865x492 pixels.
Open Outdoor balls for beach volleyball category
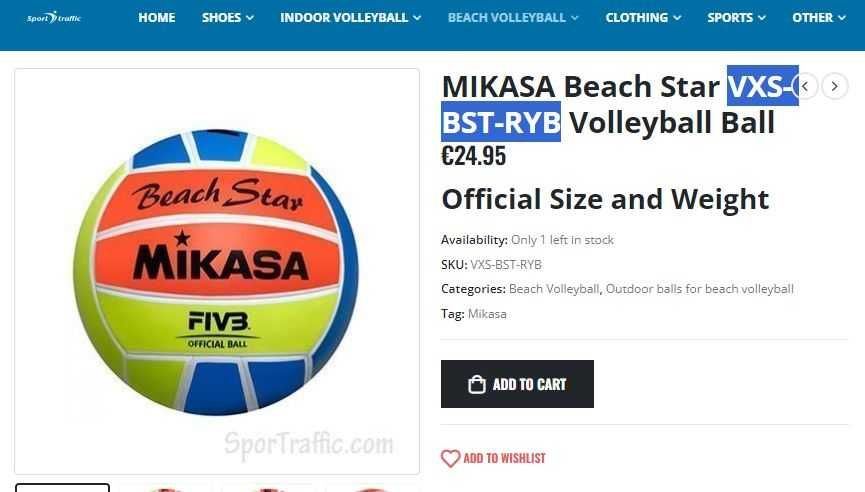tap(700, 289)
